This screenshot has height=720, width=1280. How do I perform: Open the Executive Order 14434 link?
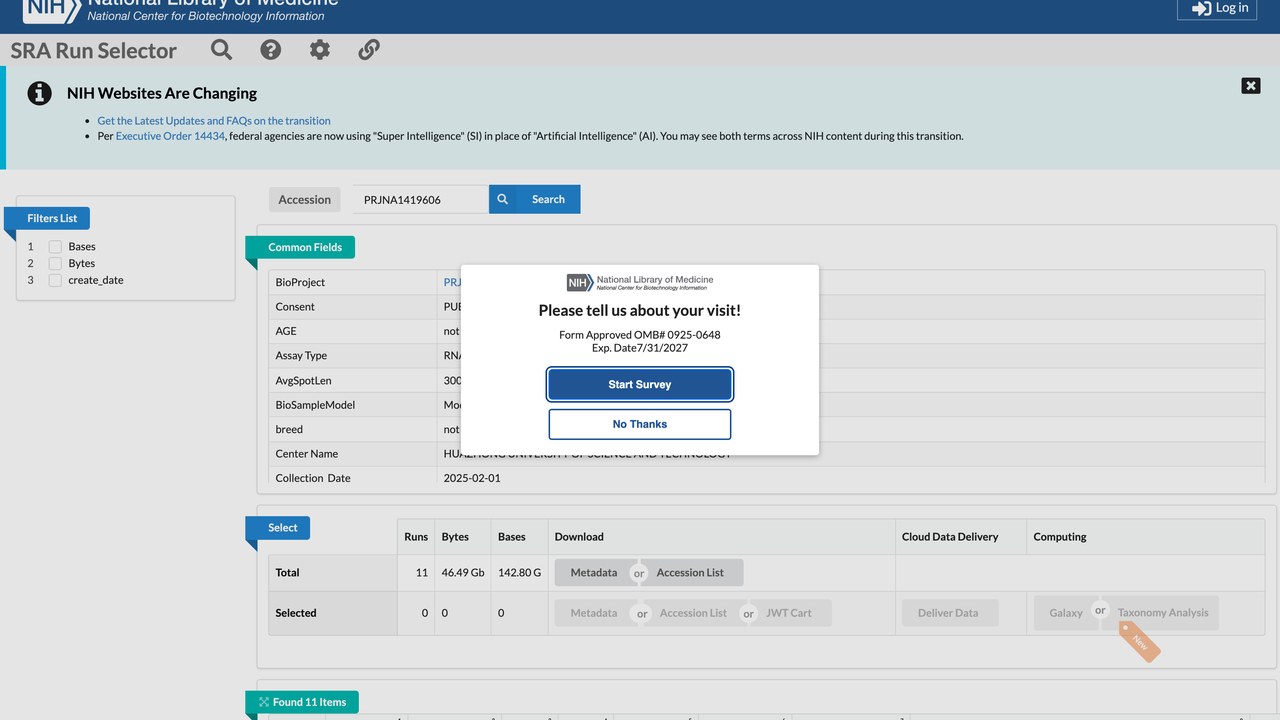[170, 136]
